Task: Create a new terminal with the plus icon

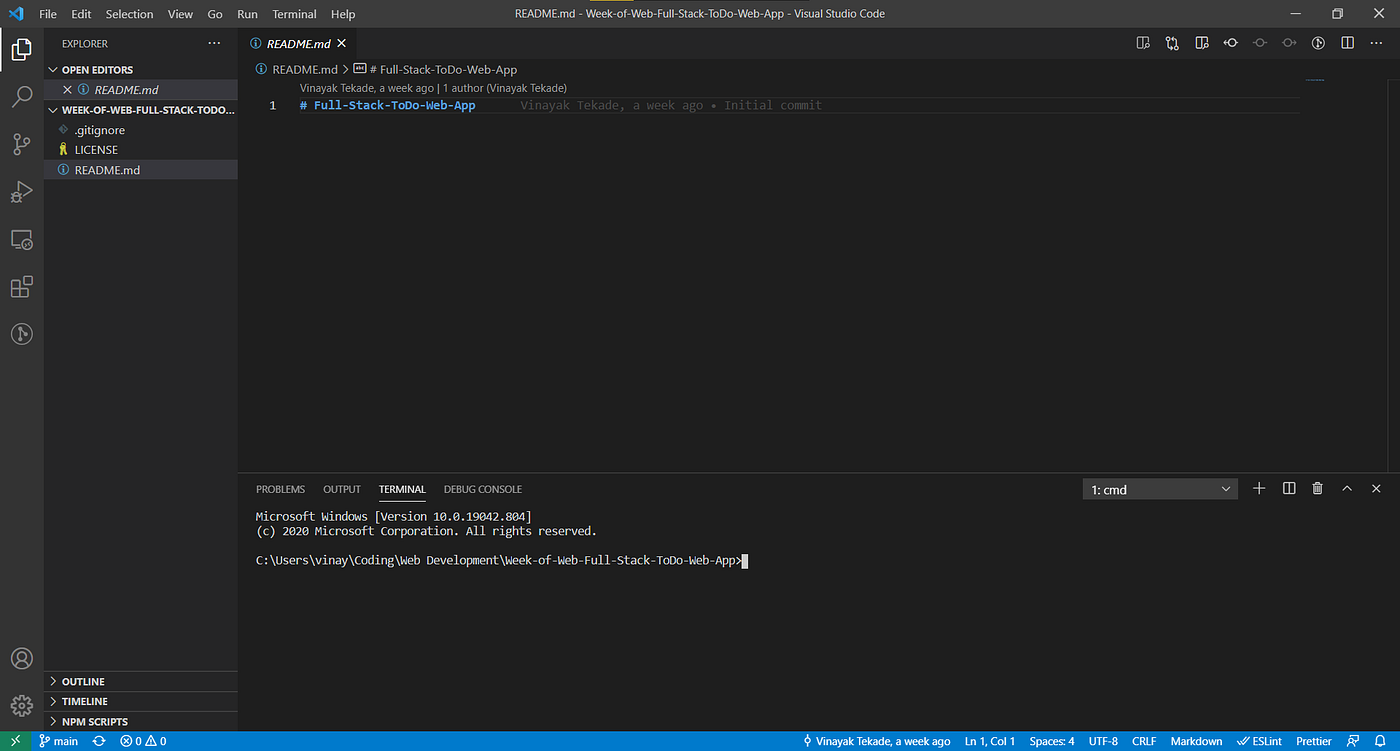Action: [1258, 488]
